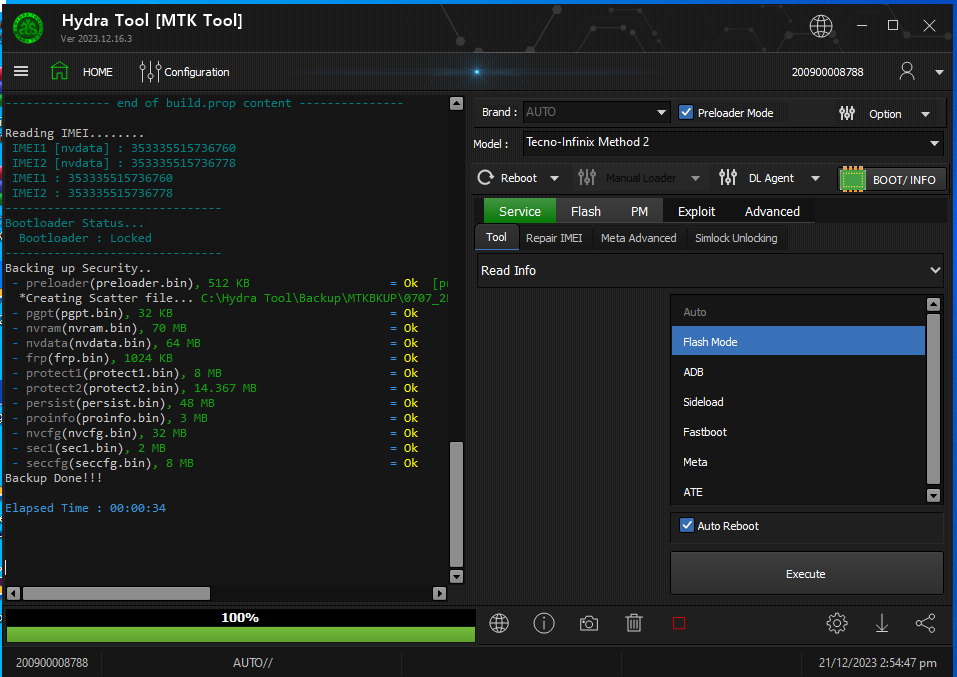
Task: Switch to the Advanced tab
Action: pos(772,211)
